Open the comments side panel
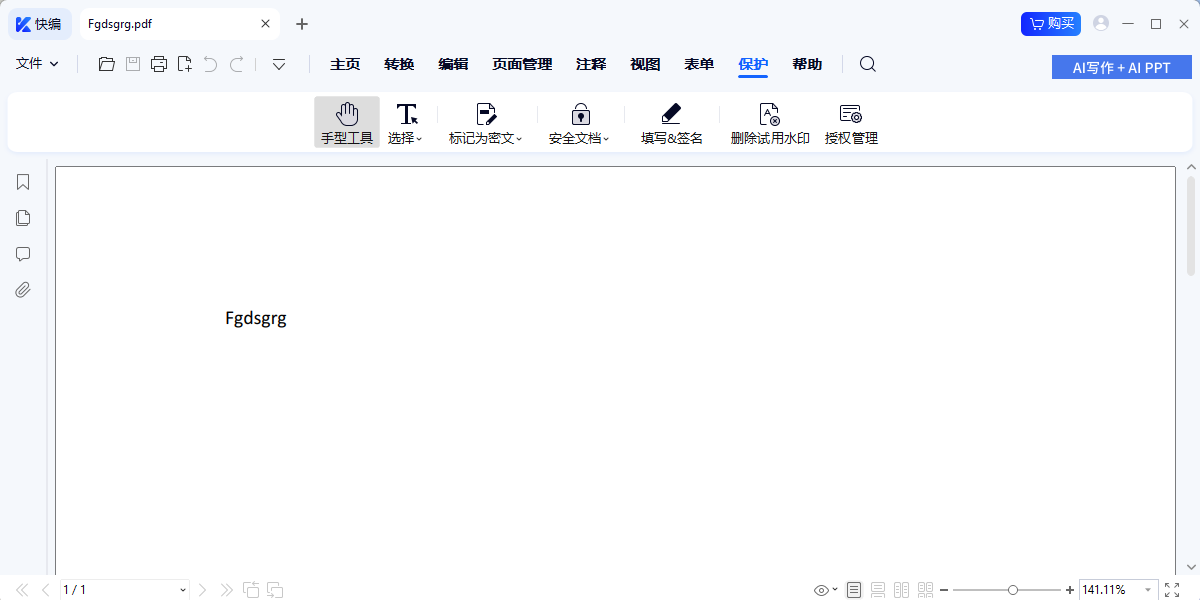This screenshot has width=1200, height=600. tap(23, 254)
